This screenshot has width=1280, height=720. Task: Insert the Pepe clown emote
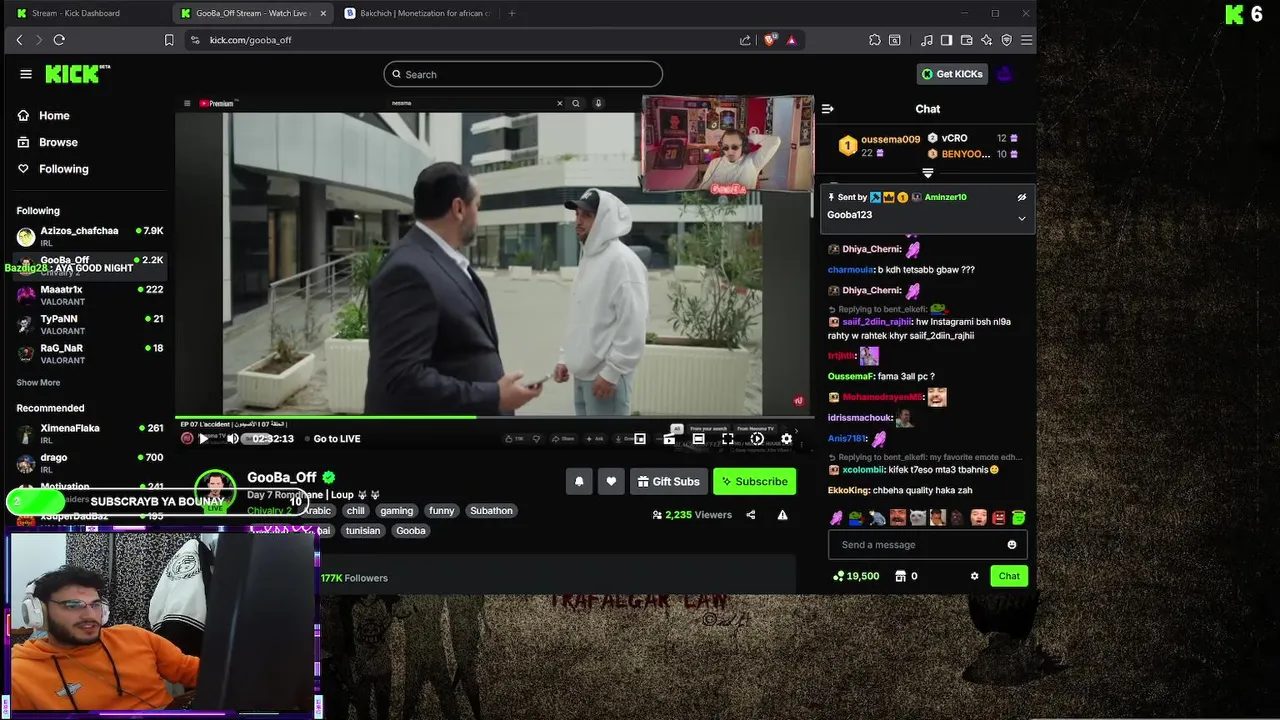tap(856, 517)
